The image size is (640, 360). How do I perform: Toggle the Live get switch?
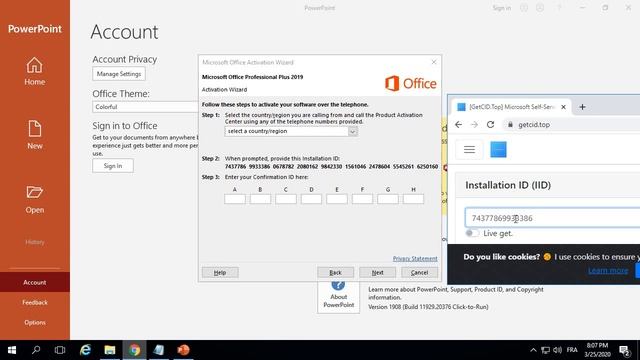(x=472, y=233)
